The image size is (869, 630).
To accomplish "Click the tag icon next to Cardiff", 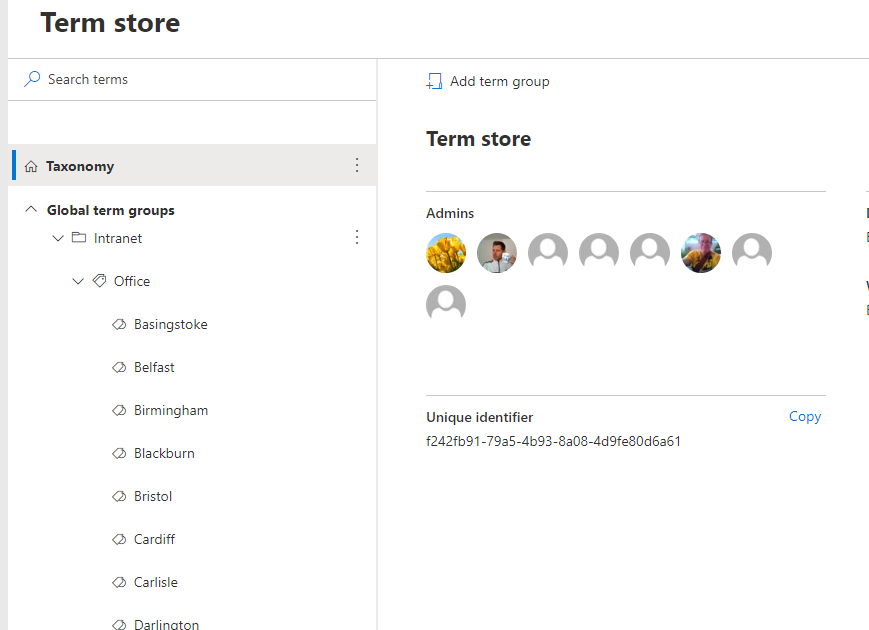I will pos(121,539).
